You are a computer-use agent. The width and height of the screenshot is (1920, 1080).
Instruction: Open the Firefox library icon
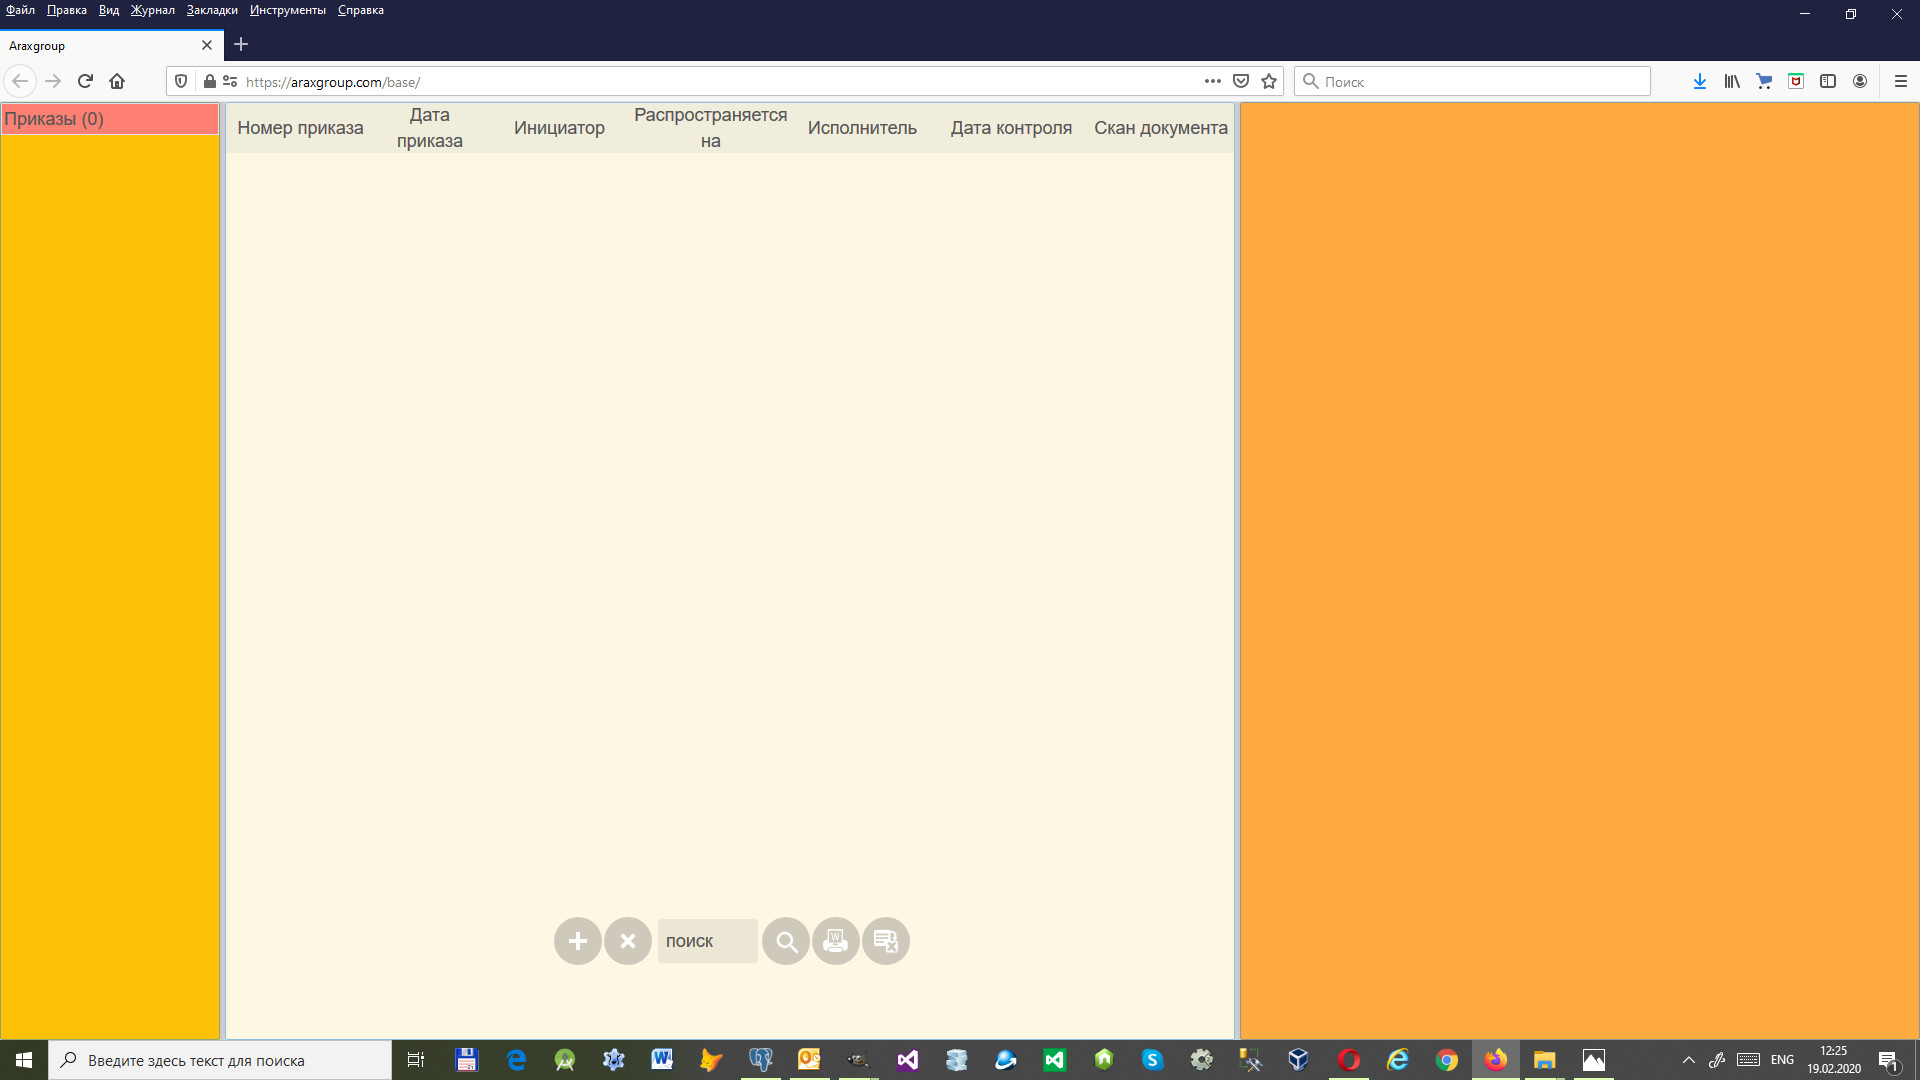coord(1731,82)
